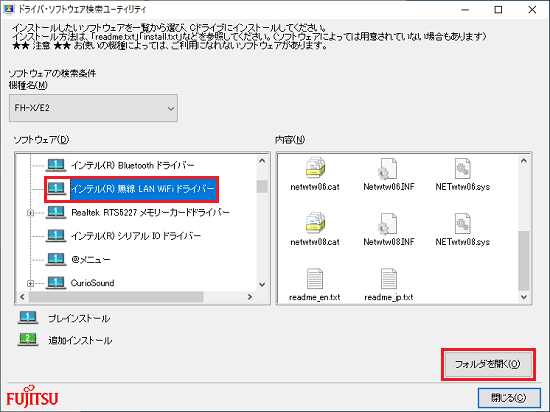Click the プレインストール legend icon
The width and height of the screenshot is (550, 412).
point(28,318)
